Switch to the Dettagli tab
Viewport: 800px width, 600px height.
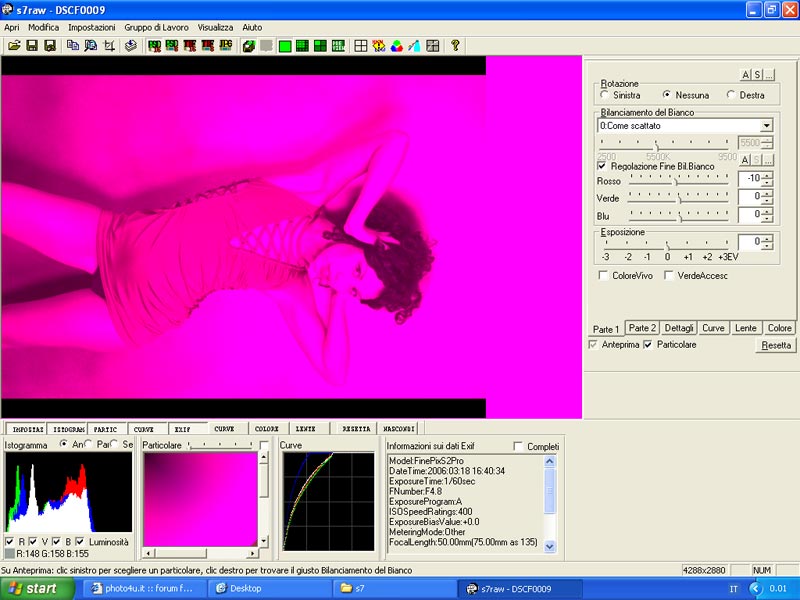click(x=679, y=328)
